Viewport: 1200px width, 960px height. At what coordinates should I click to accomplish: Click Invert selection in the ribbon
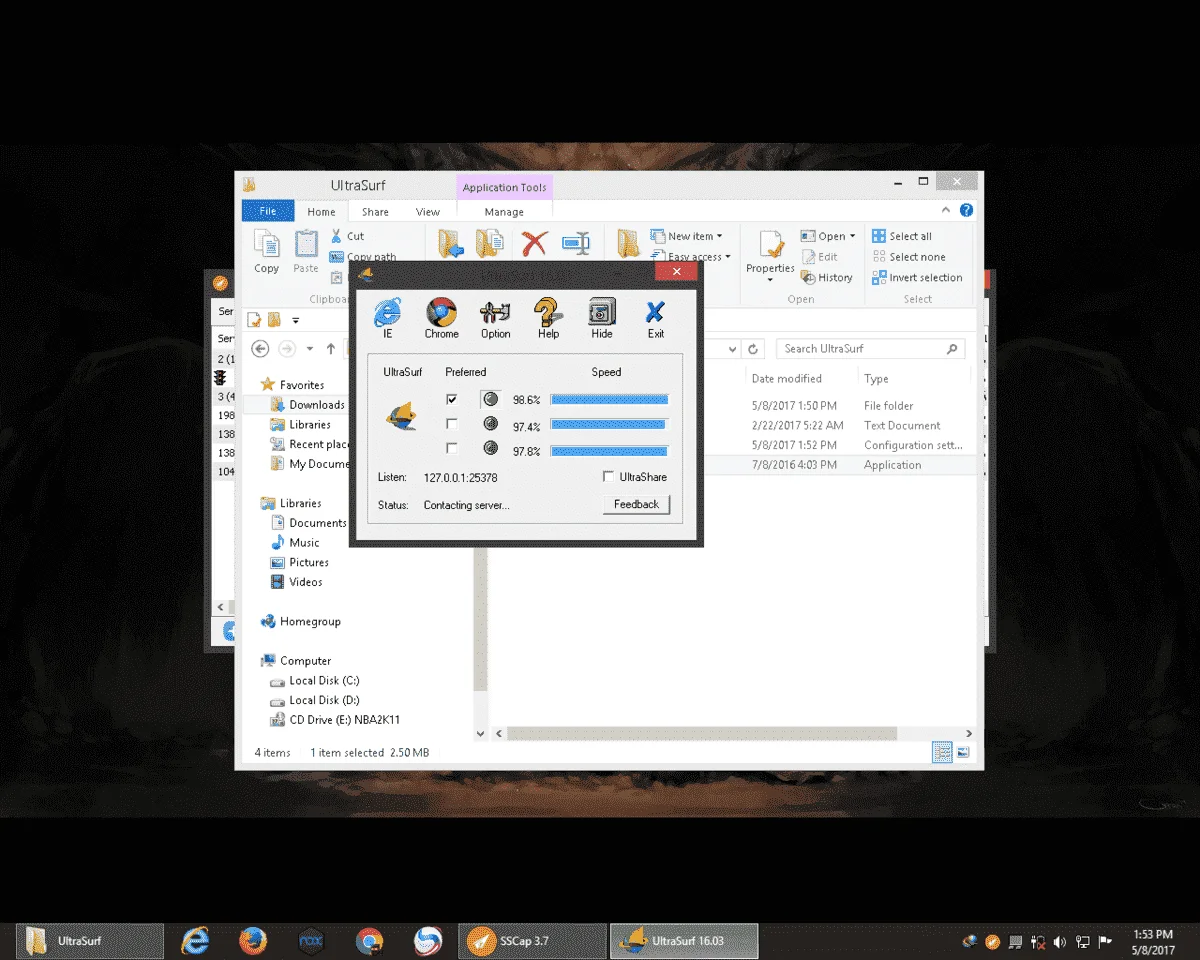click(917, 278)
